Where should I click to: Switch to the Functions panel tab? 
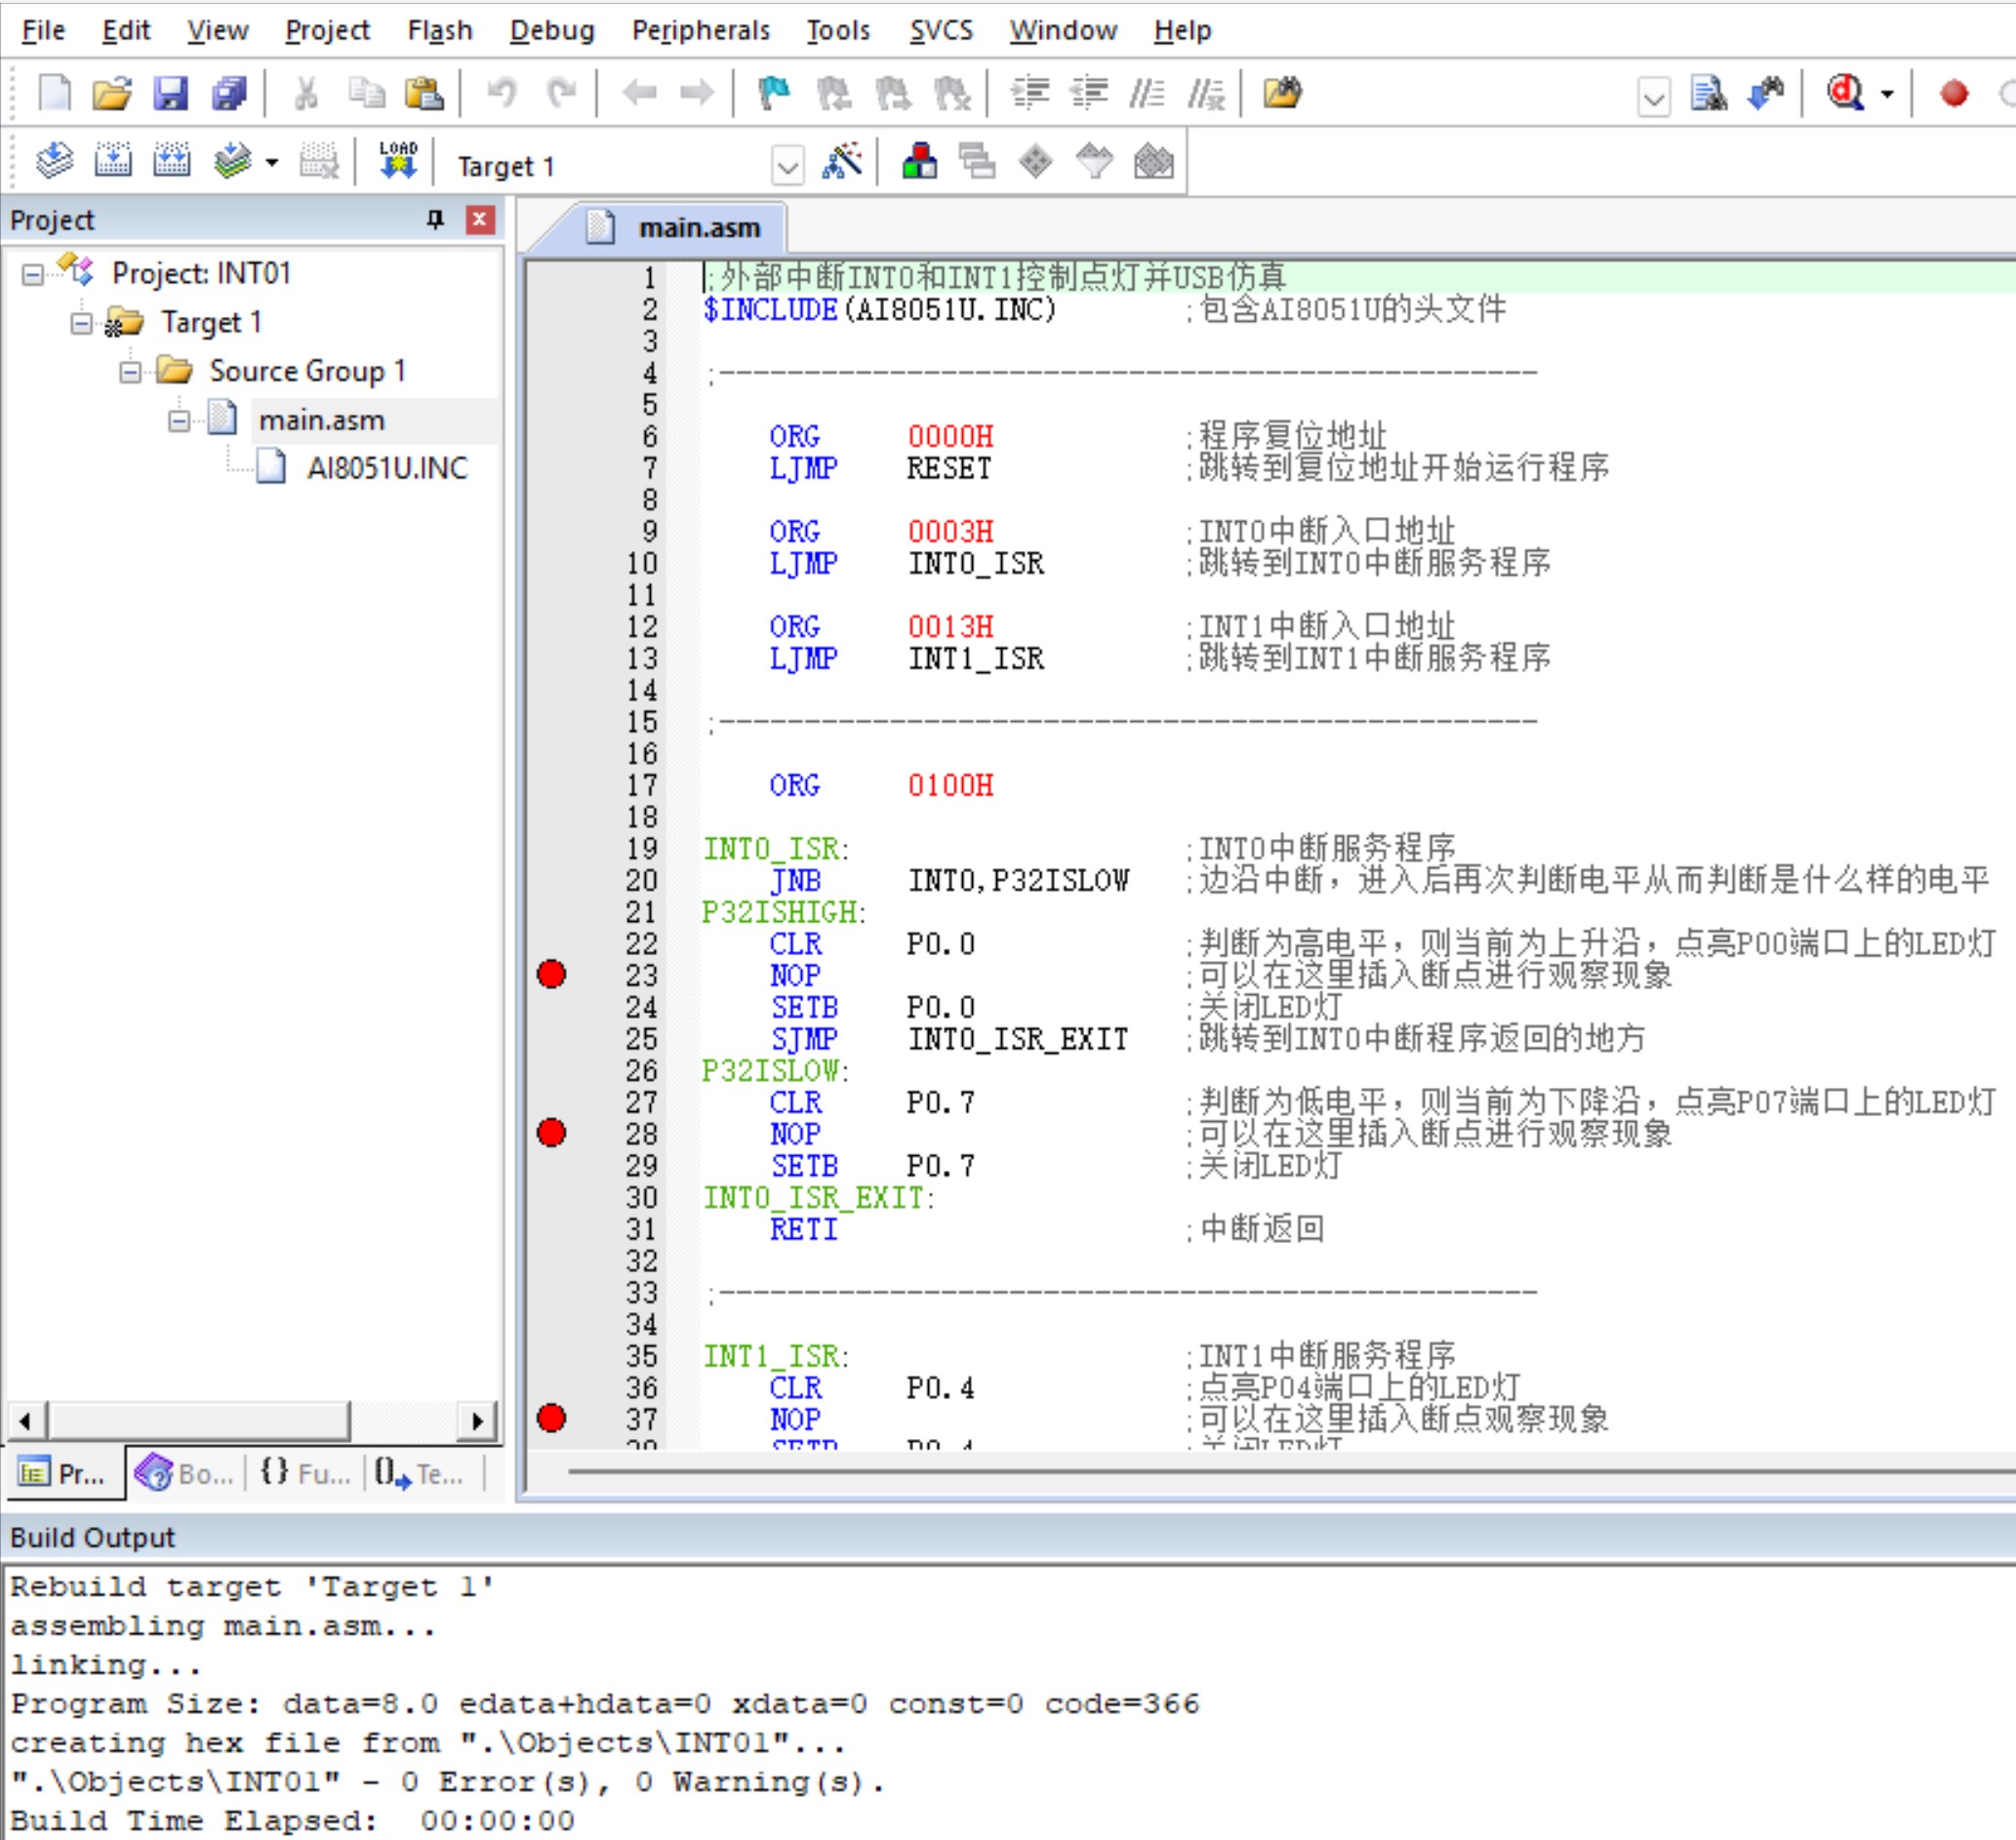pos(305,1474)
